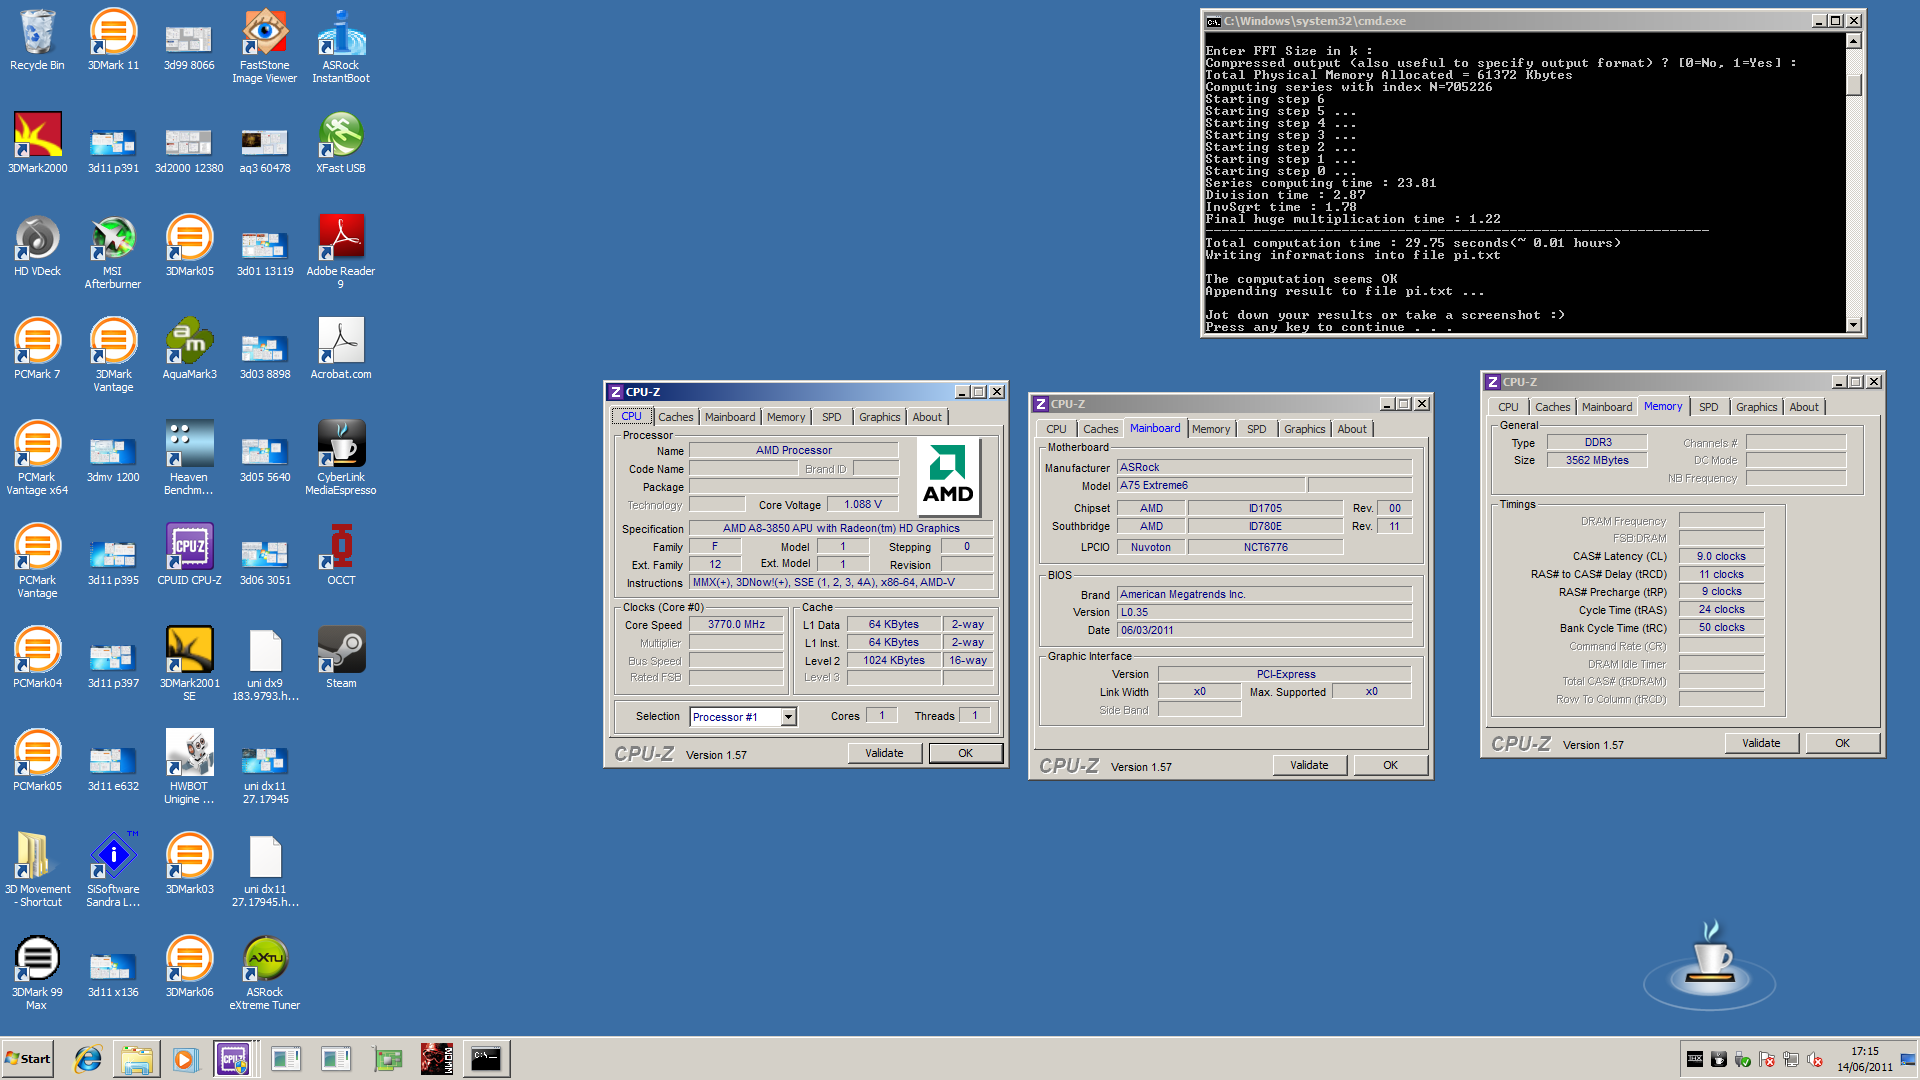Viewport: 1920px width, 1080px height.
Task: Open Graphics tab in middle CPU-Z window
Action: pyautogui.click(x=1304, y=429)
